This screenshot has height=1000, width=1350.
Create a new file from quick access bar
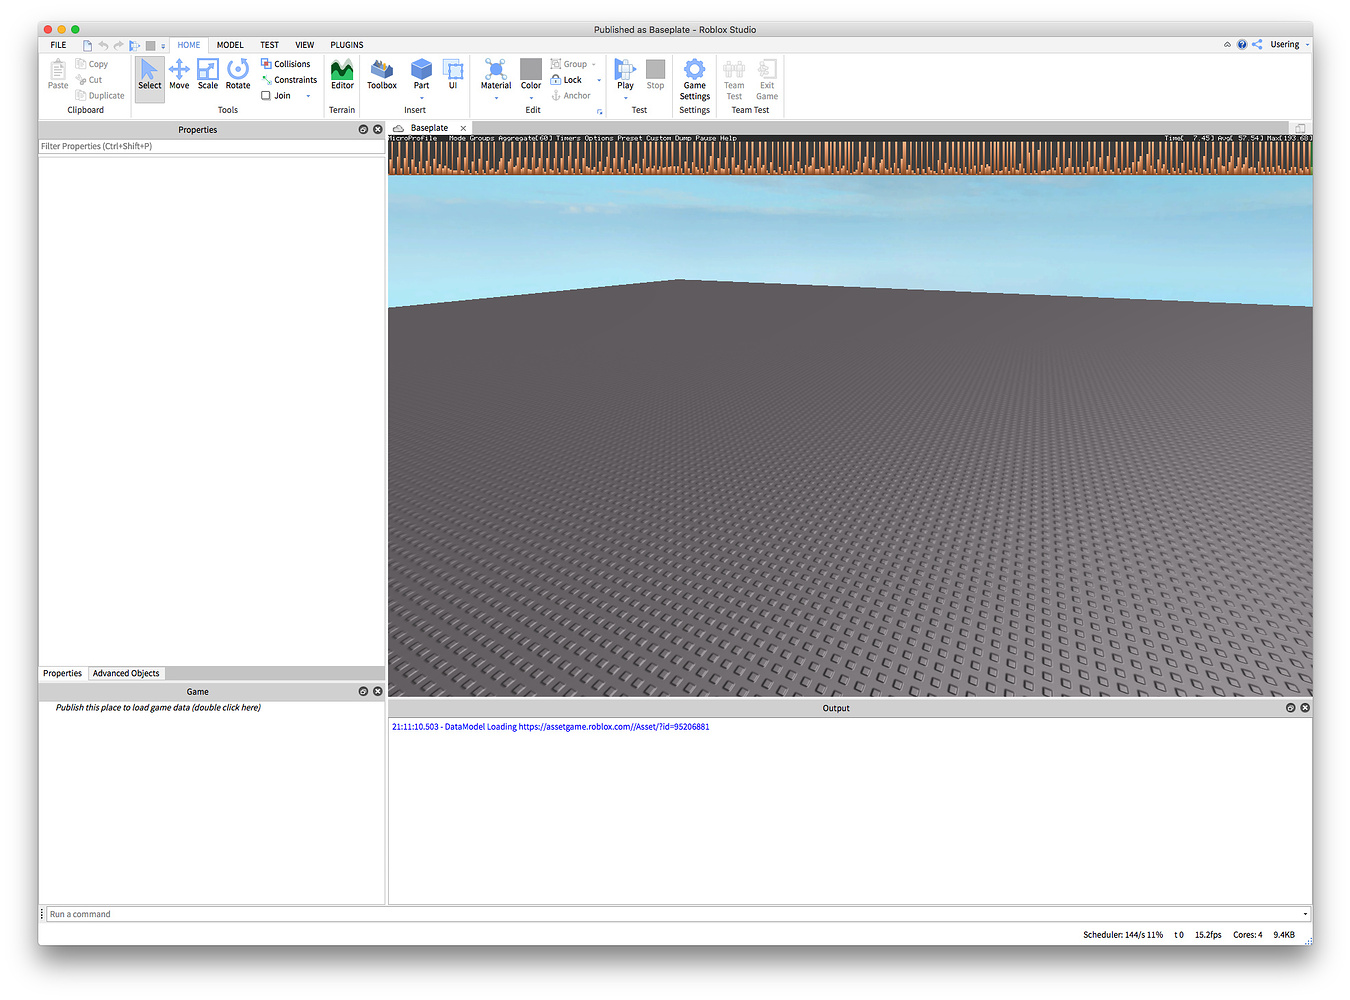[87, 45]
